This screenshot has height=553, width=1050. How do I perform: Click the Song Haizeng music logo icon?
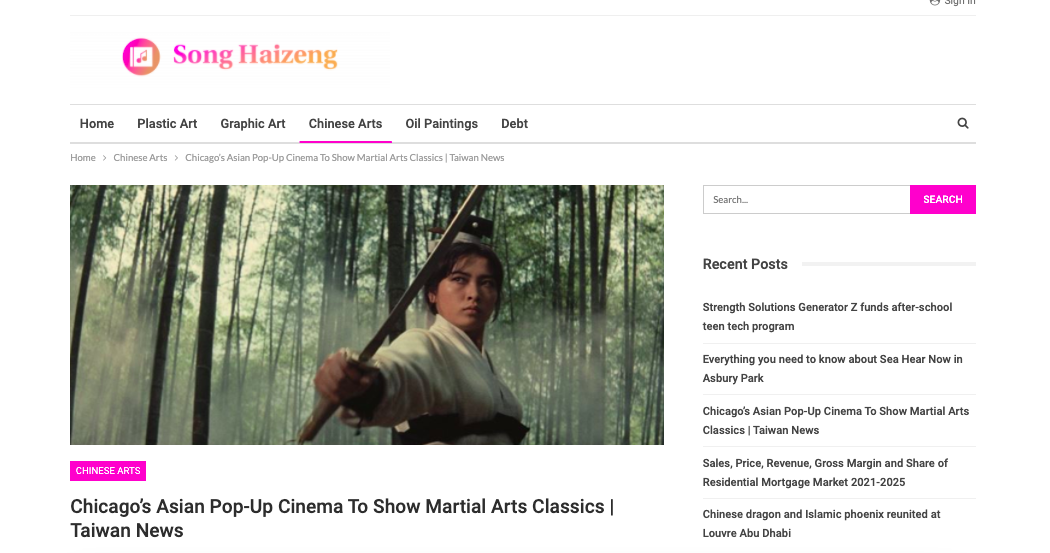pos(141,57)
